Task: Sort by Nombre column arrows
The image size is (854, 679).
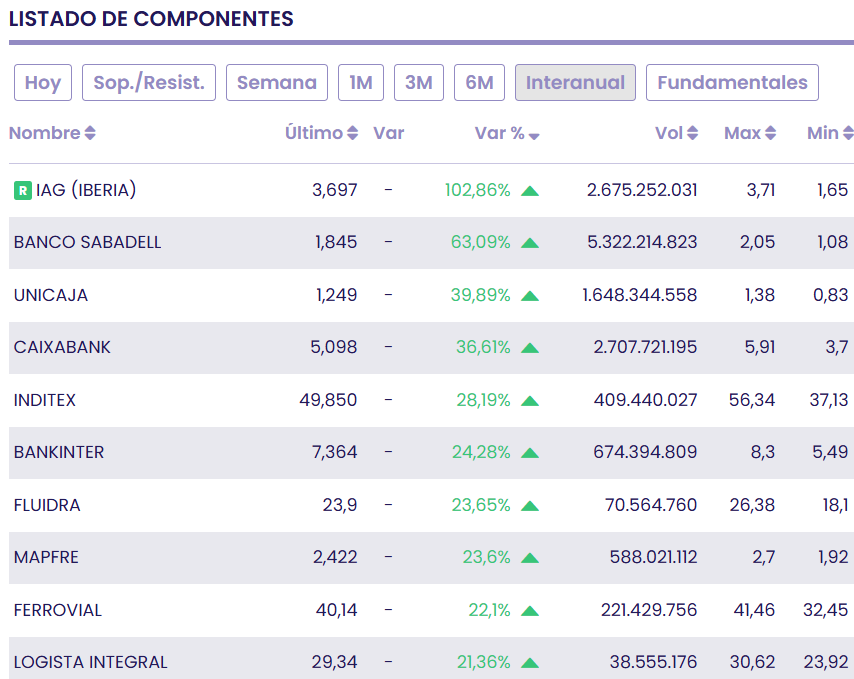Action: (x=90, y=134)
